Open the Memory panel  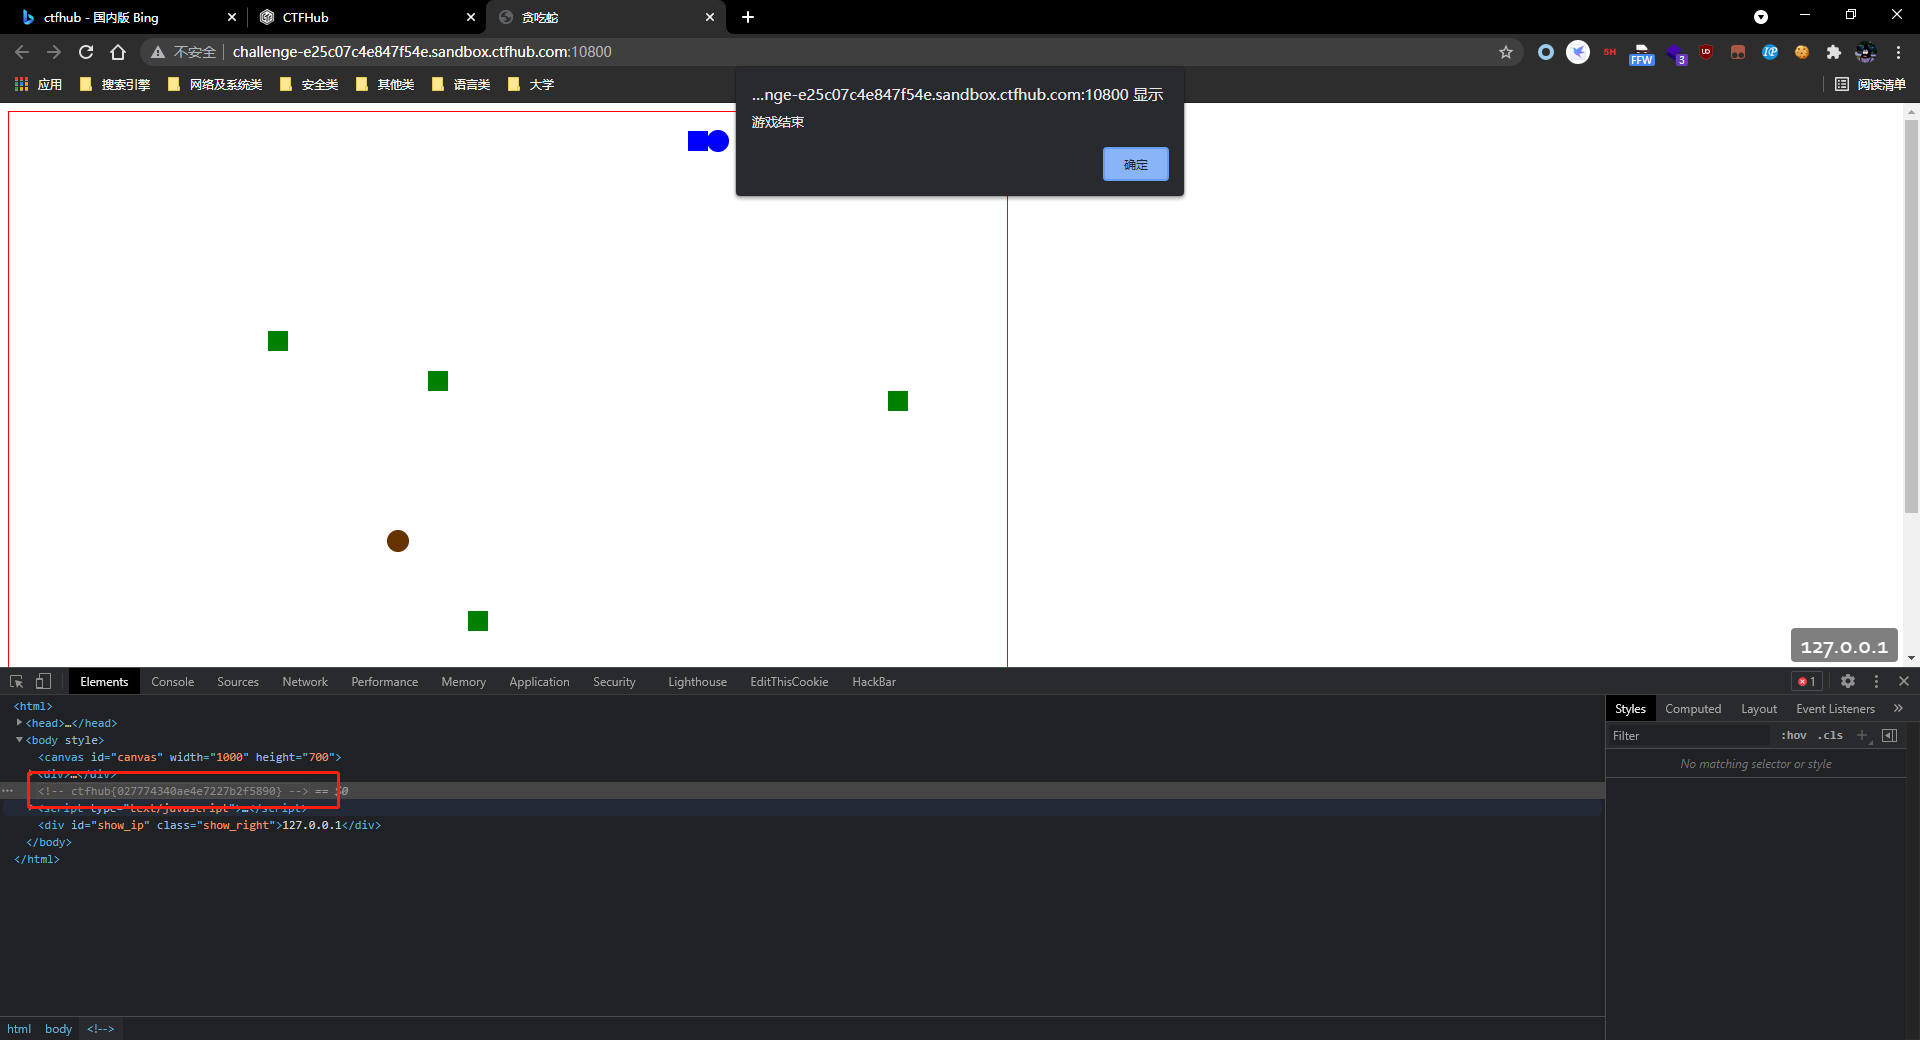[464, 682]
